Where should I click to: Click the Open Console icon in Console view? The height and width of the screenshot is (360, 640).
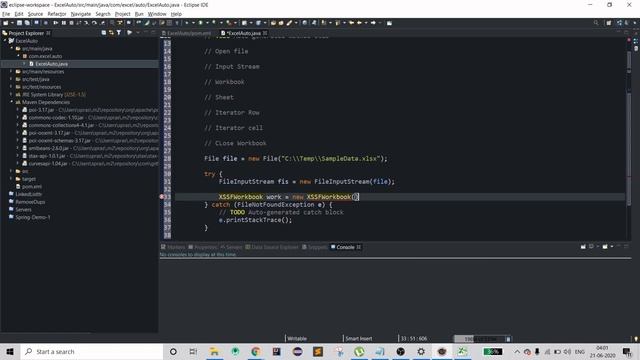pos(605,247)
